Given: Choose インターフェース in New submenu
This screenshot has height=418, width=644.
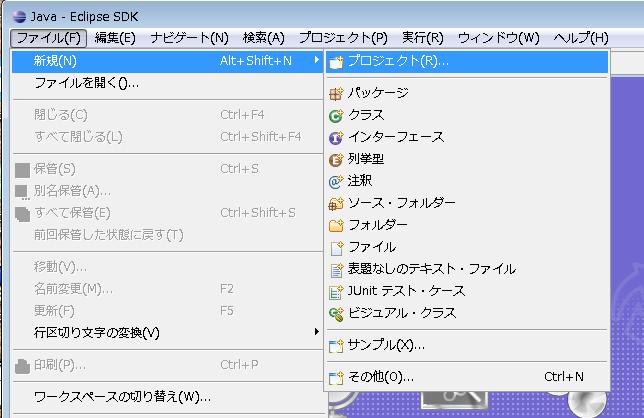Looking at the screenshot, I should tap(467, 137).
